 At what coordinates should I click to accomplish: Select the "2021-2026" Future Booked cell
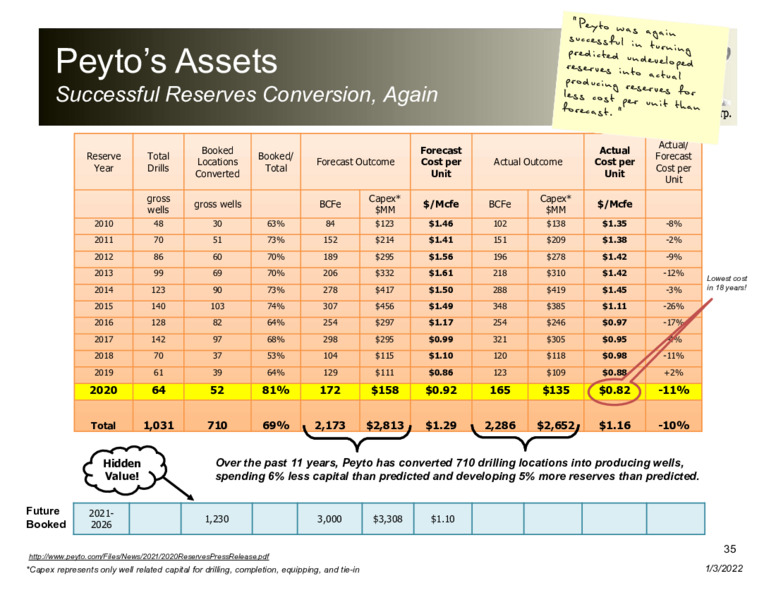pos(101,519)
